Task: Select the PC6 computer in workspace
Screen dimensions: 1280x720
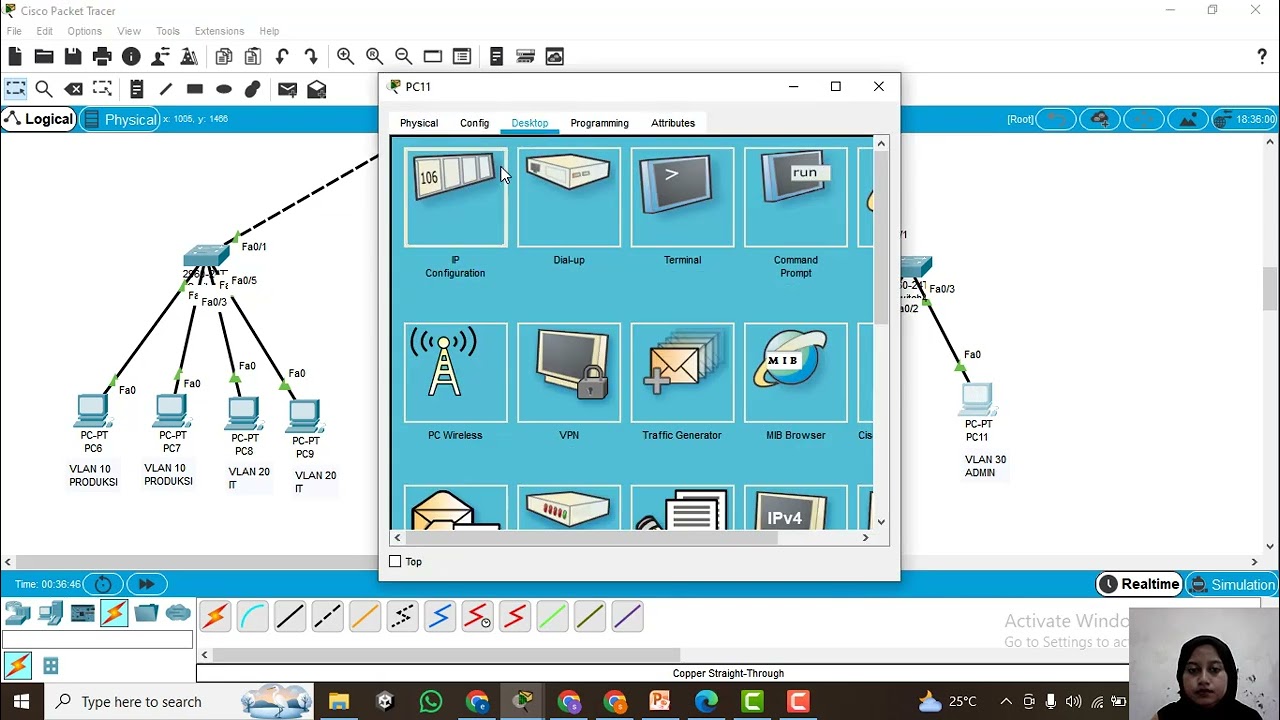Action: click(x=92, y=411)
